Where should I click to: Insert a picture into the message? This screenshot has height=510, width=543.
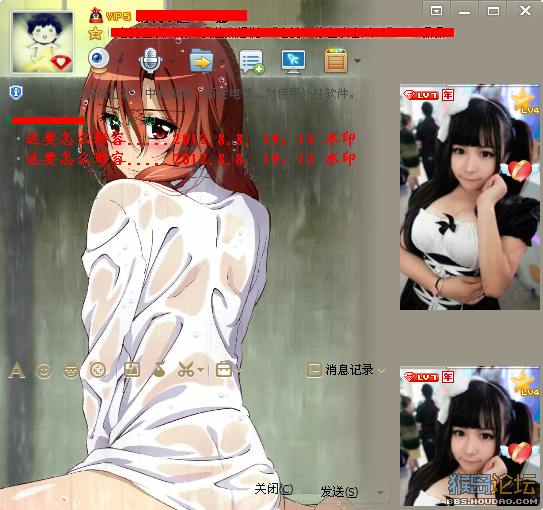tap(132, 370)
